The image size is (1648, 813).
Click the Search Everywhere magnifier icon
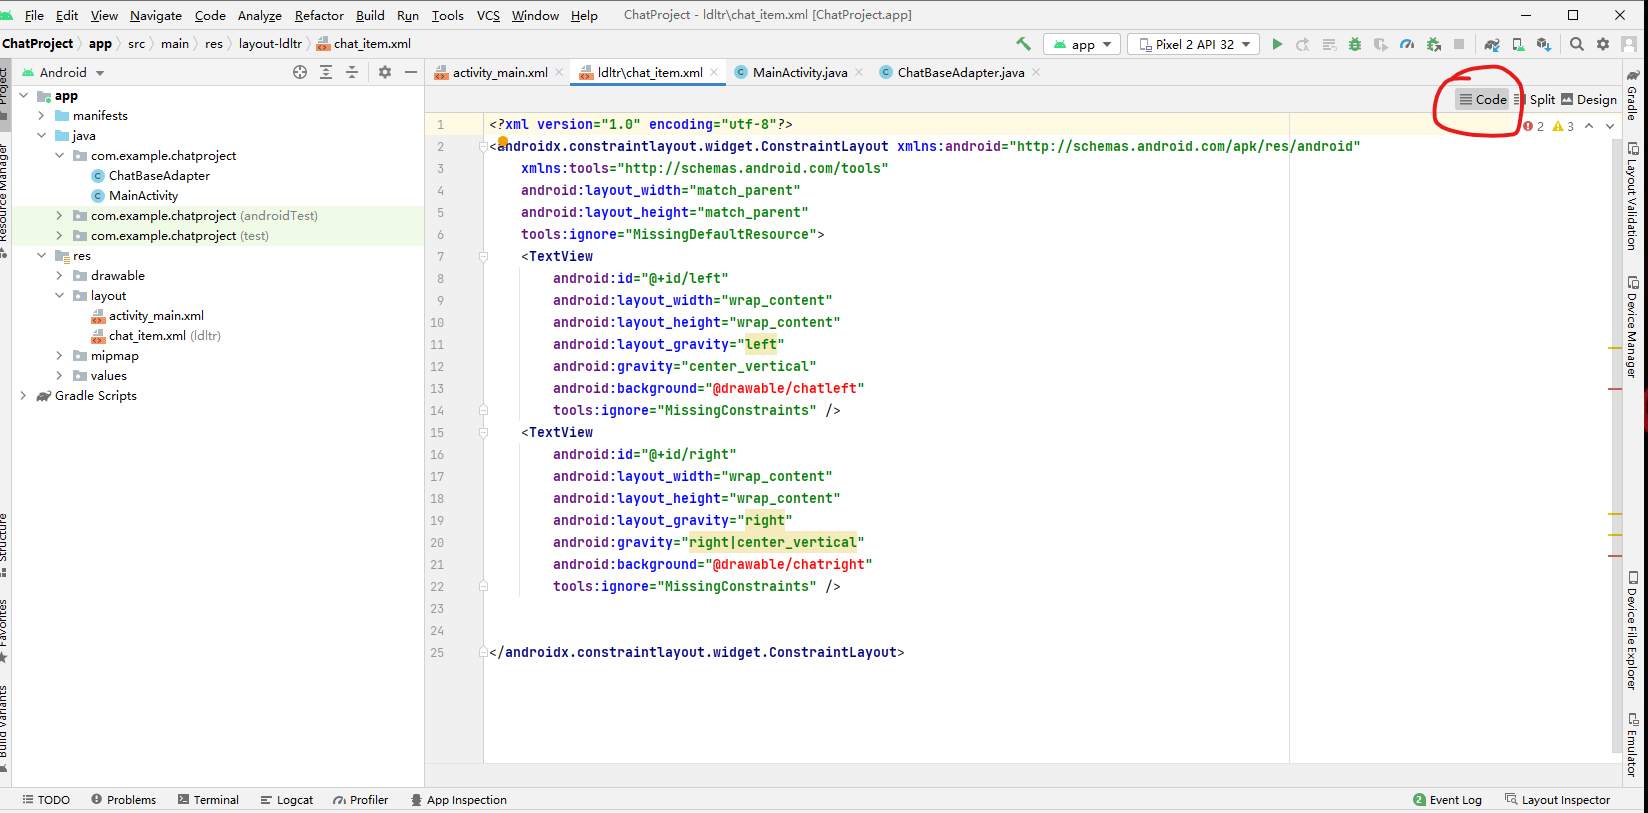pos(1577,44)
